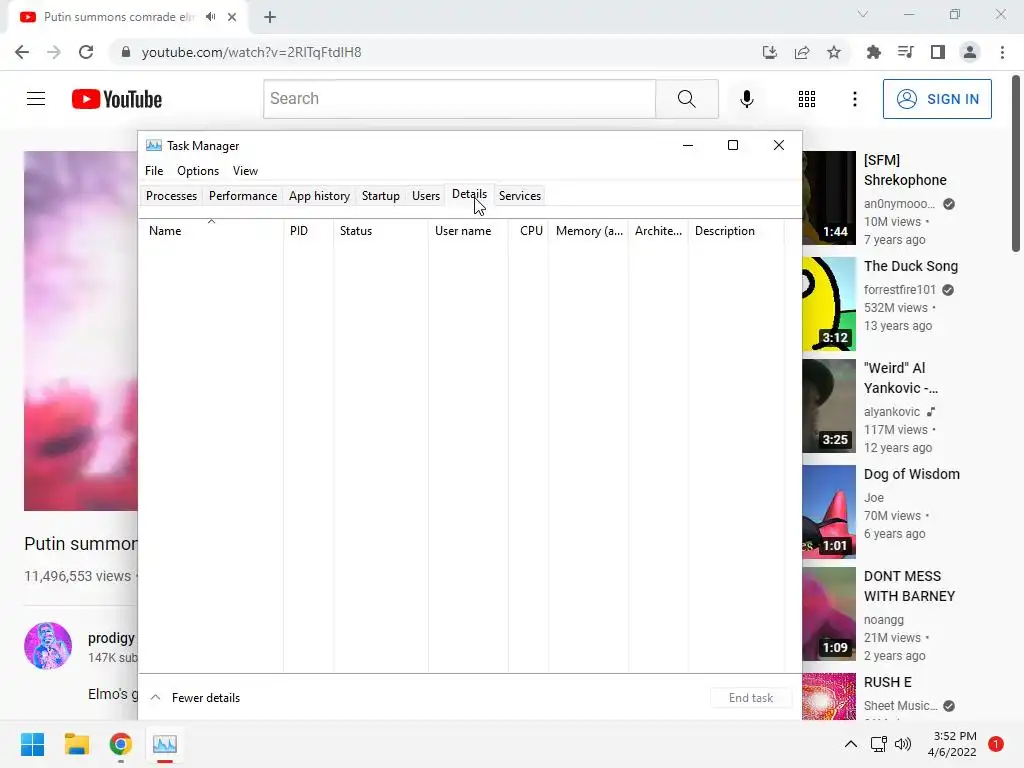Open YouTube settings three-dot menu
This screenshot has height=768, width=1024.
point(854,99)
